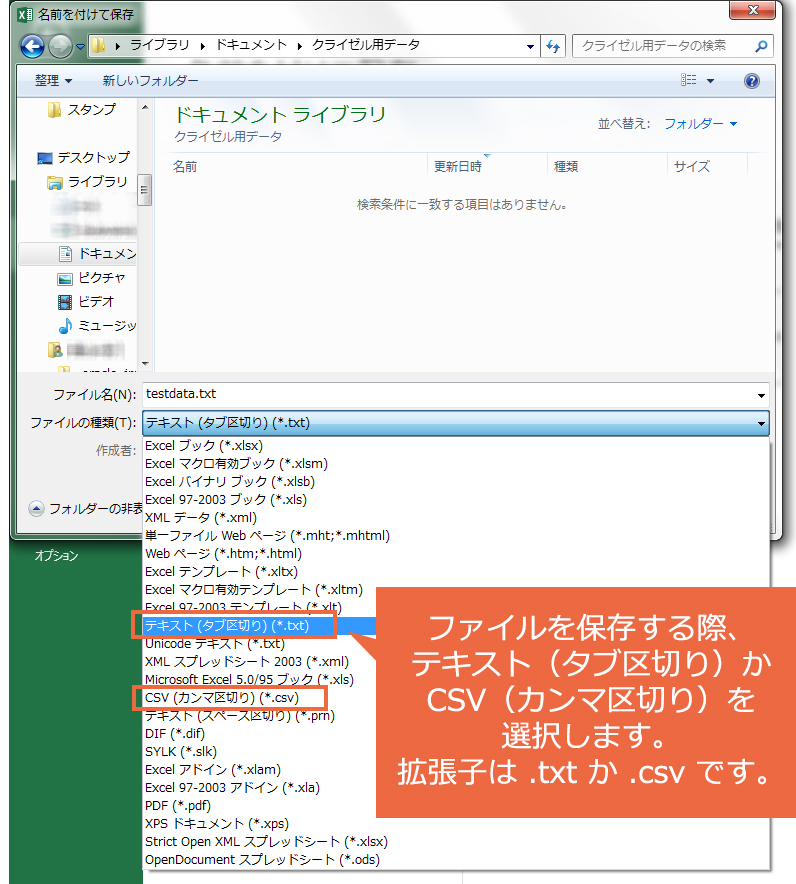Select ミュージック library in navigation pane

(x=98, y=326)
